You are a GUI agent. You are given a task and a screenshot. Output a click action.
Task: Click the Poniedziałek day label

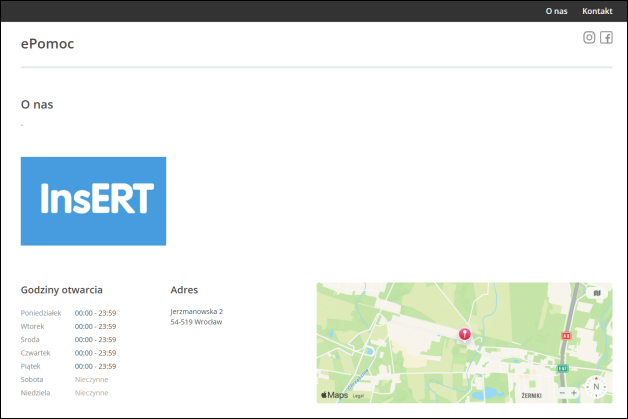(x=41, y=313)
